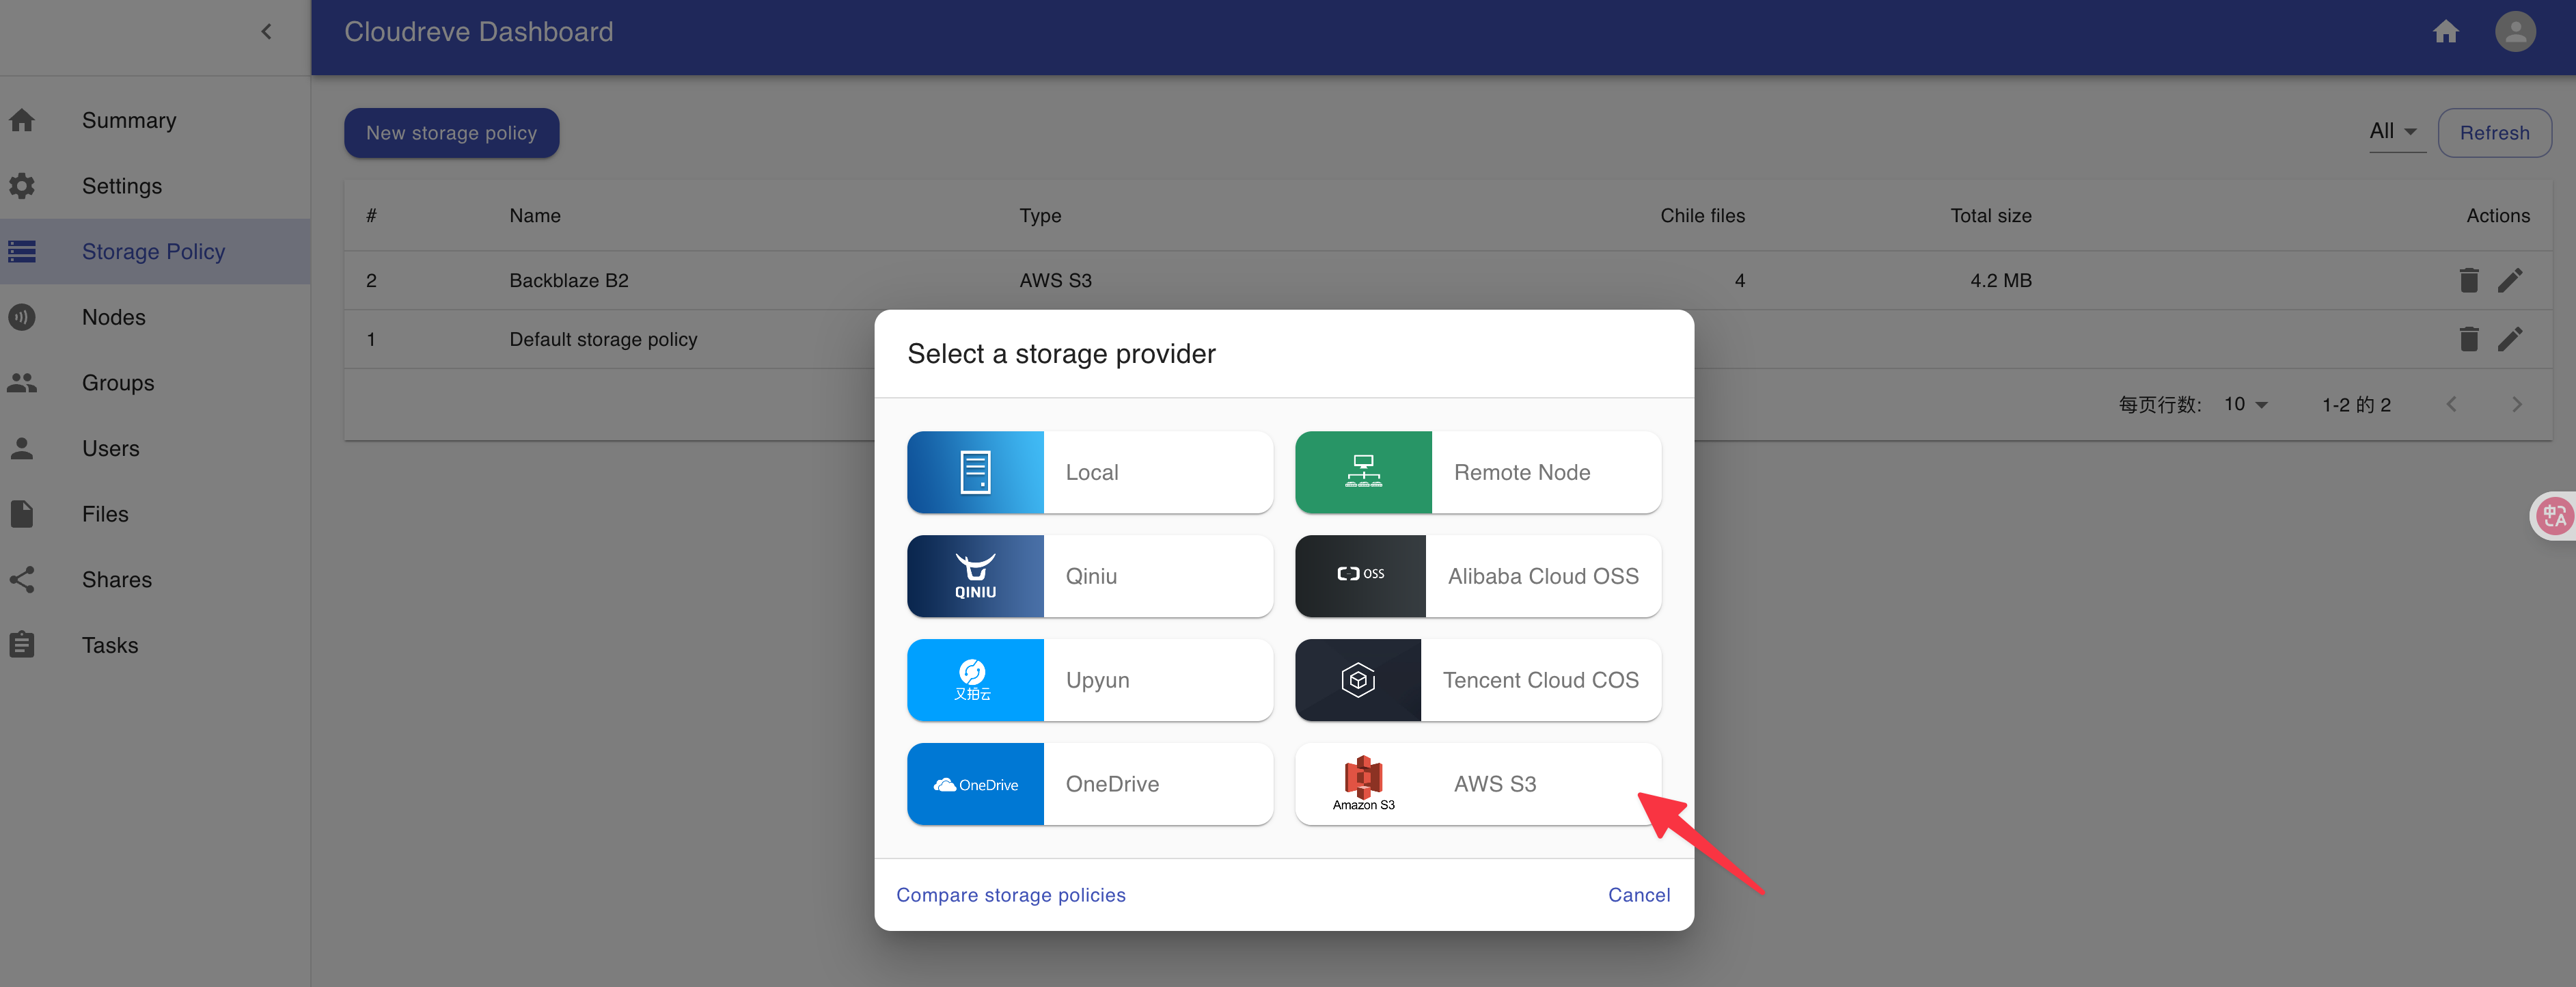2576x987 pixels.
Task: Choose the Tencent Cloud COS label
Action: point(1540,680)
